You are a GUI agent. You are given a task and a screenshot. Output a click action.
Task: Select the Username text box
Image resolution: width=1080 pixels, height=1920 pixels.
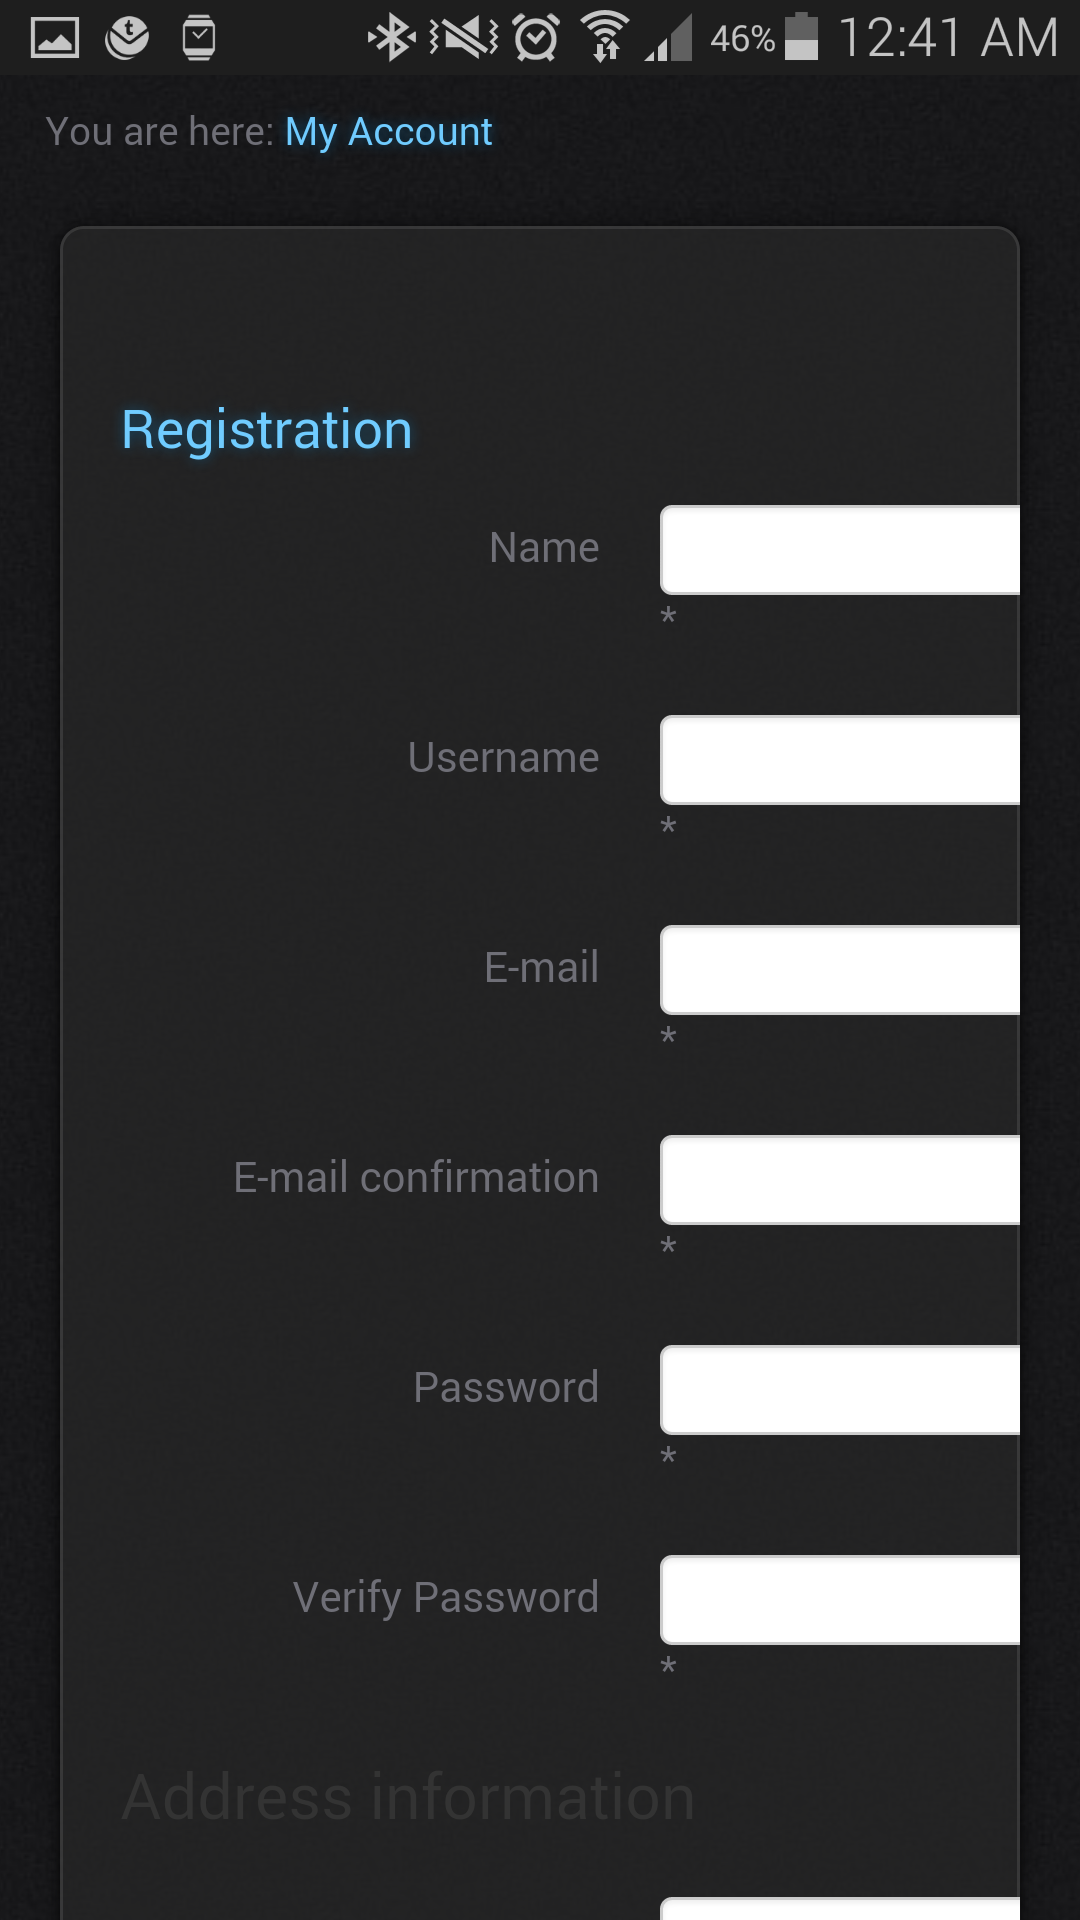coord(840,760)
